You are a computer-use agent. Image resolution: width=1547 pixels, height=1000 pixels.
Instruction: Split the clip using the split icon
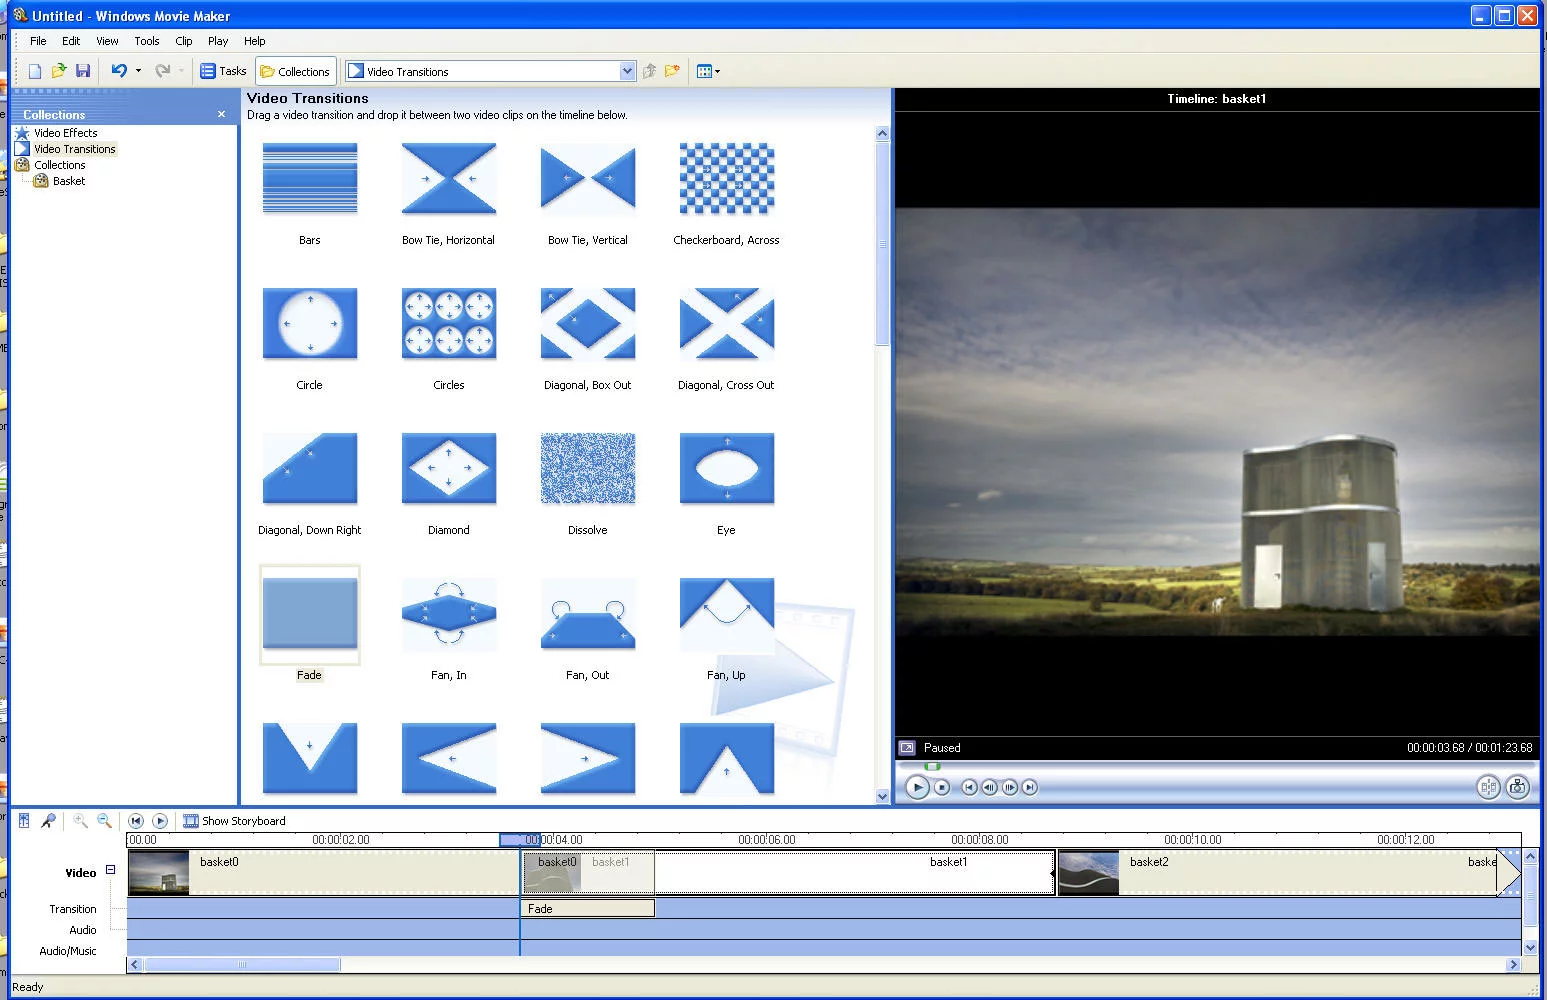(x=1488, y=787)
